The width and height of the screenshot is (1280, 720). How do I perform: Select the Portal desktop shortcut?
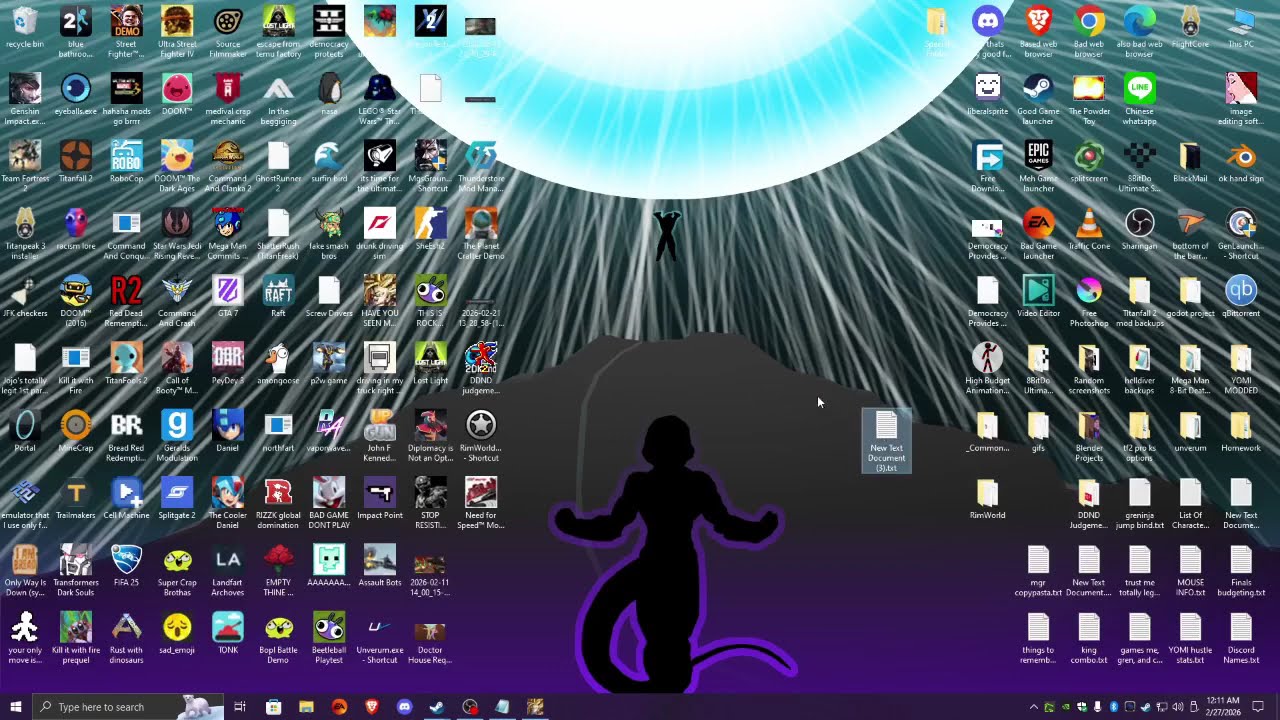click(x=25, y=431)
